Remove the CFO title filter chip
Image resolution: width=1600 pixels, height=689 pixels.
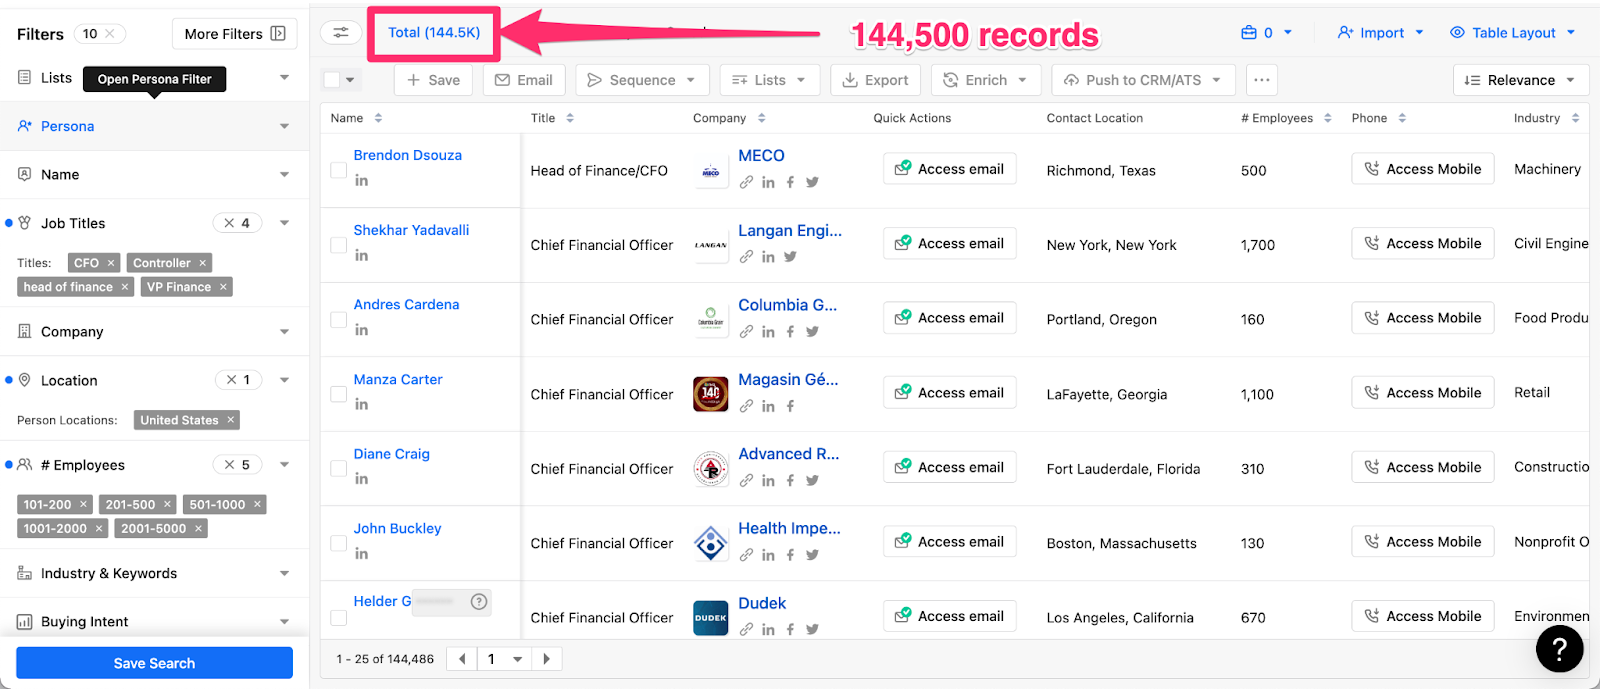[x=111, y=263]
